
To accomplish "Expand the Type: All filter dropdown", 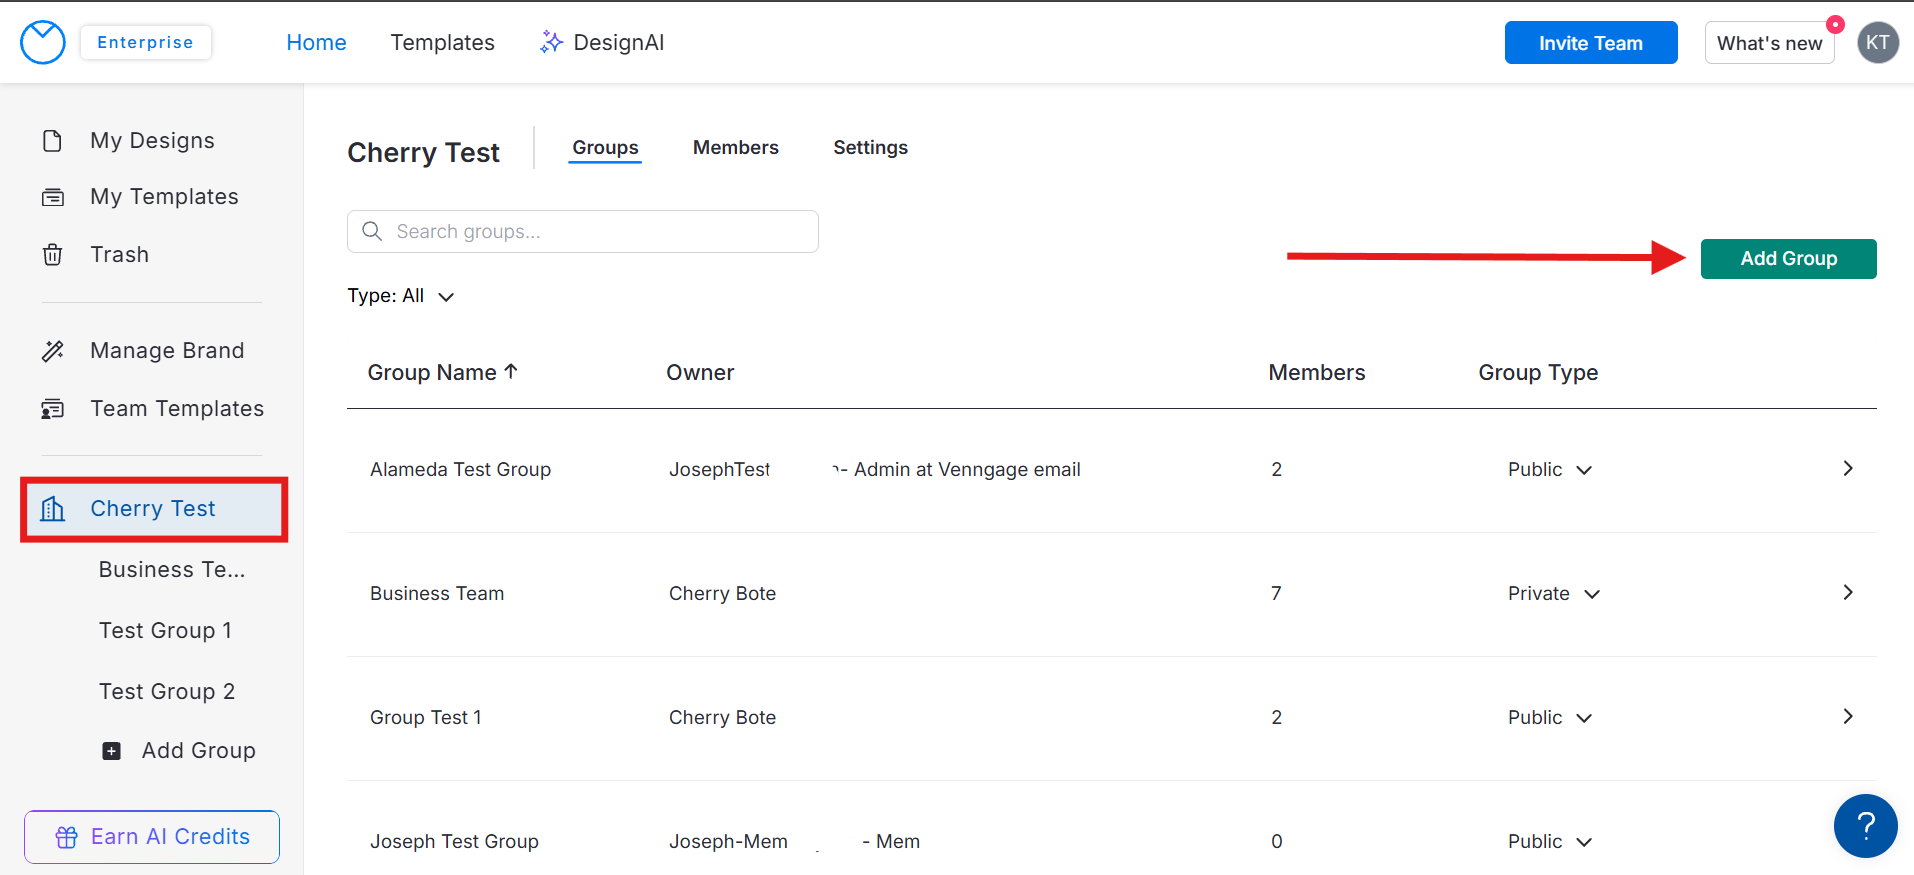I will pos(401,296).
